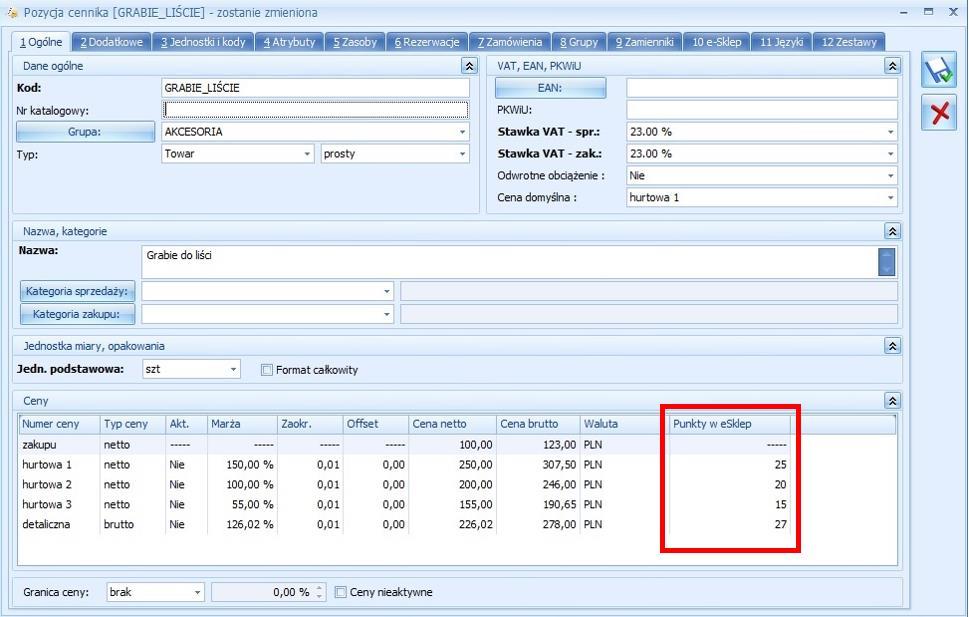Open Stawka VAT - spr. dropdown
Screen dimensions: 969x617
[890, 132]
